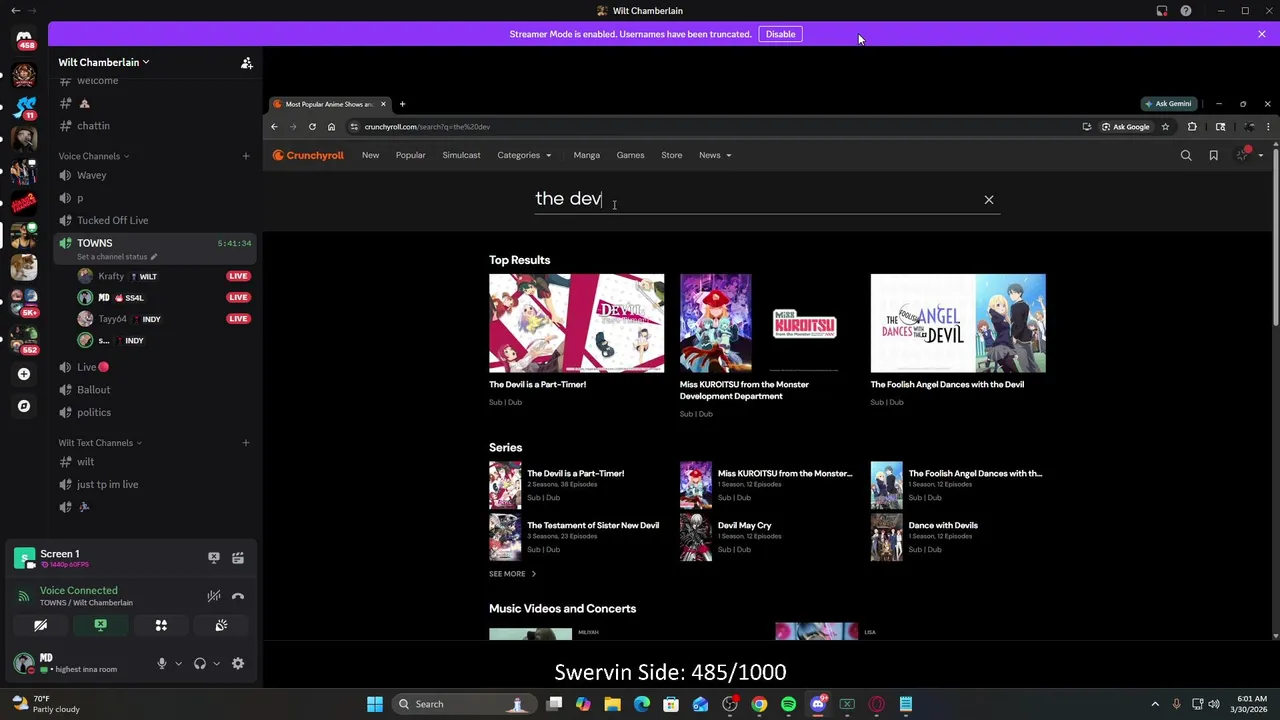
Task: Open Simulcast on Crunchyroll nav
Action: (x=461, y=155)
